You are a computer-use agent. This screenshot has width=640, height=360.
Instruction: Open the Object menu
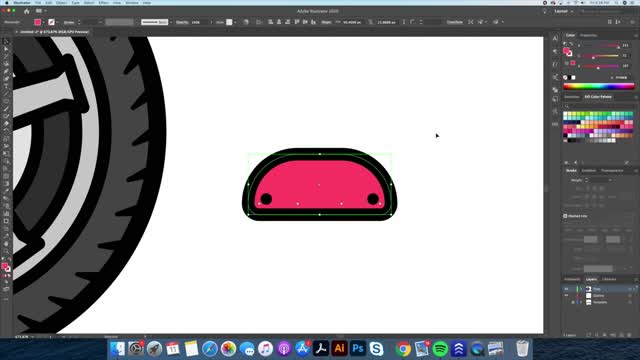(x=61, y=2)
